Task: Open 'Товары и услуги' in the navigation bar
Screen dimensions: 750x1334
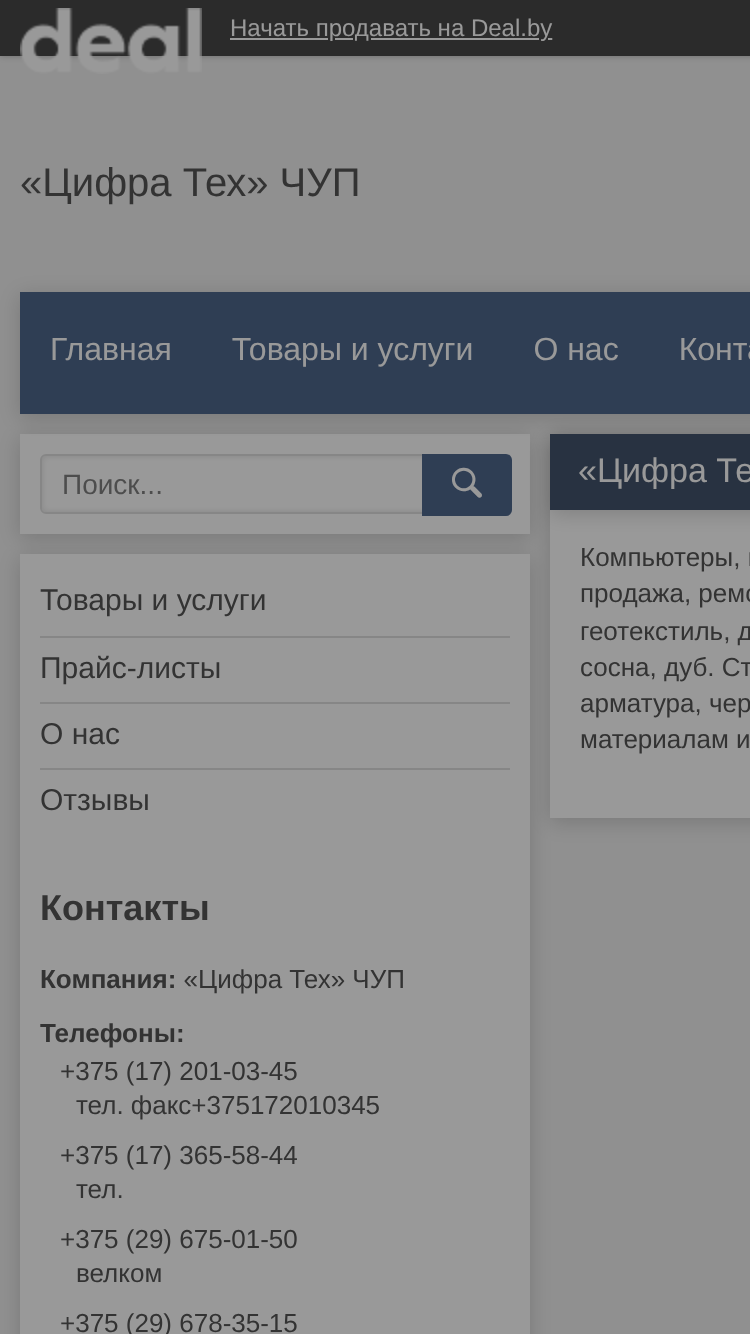Action: (x=352, y=350)
